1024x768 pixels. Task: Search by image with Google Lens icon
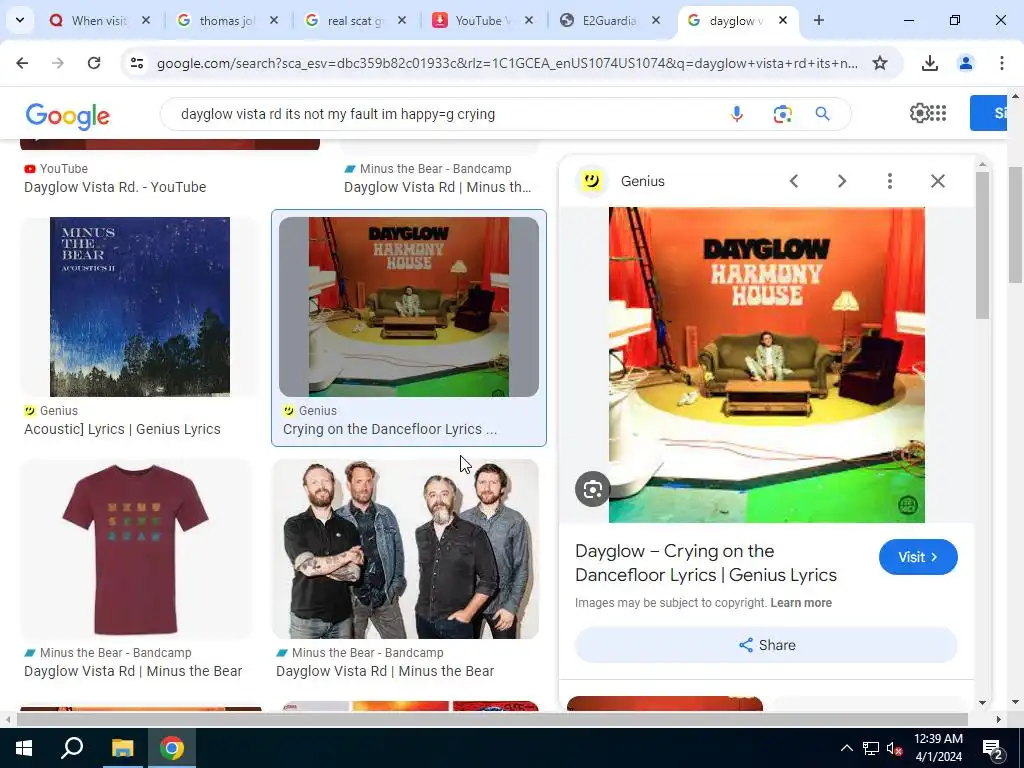tap(782, 114)
